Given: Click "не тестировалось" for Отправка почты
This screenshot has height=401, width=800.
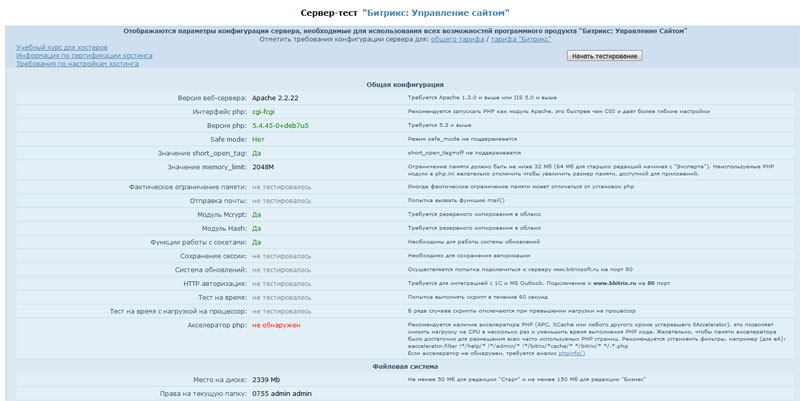Looking at the screenshot, I should pos(281,201).
